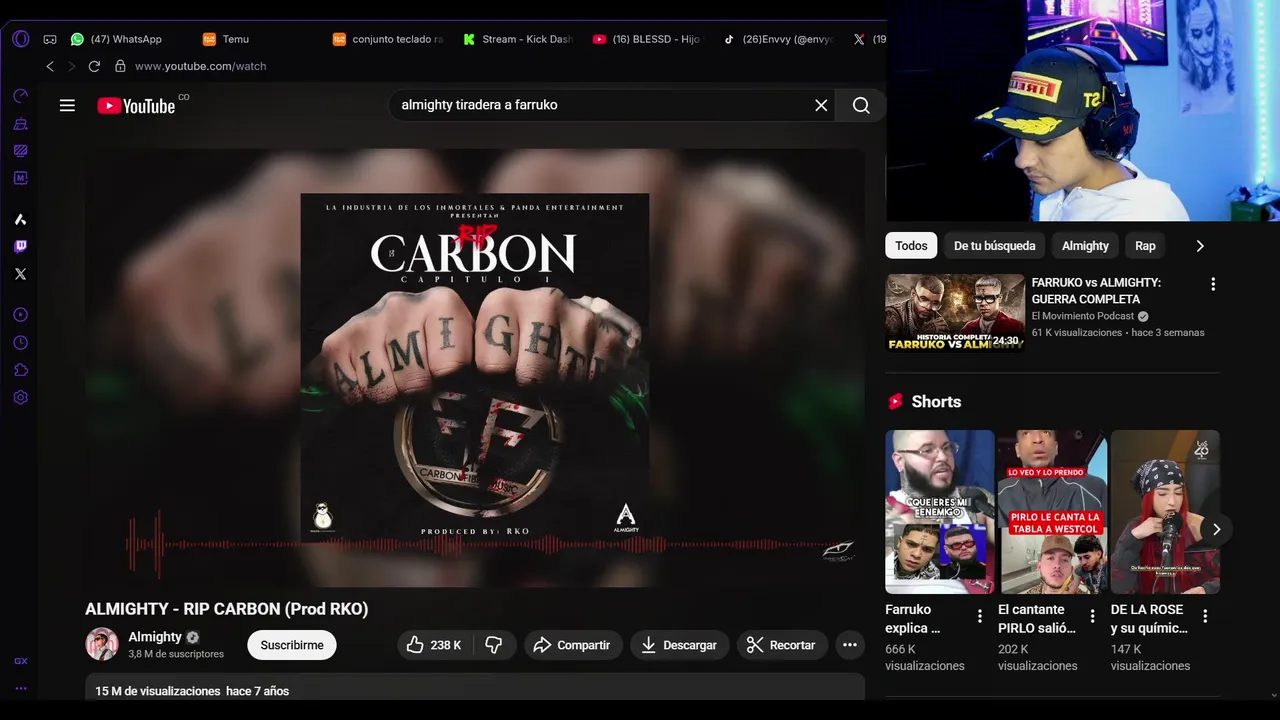Open FARRUKO vs ALMIGHTY: GUERRA COMPLETA title

[1096, 291]
